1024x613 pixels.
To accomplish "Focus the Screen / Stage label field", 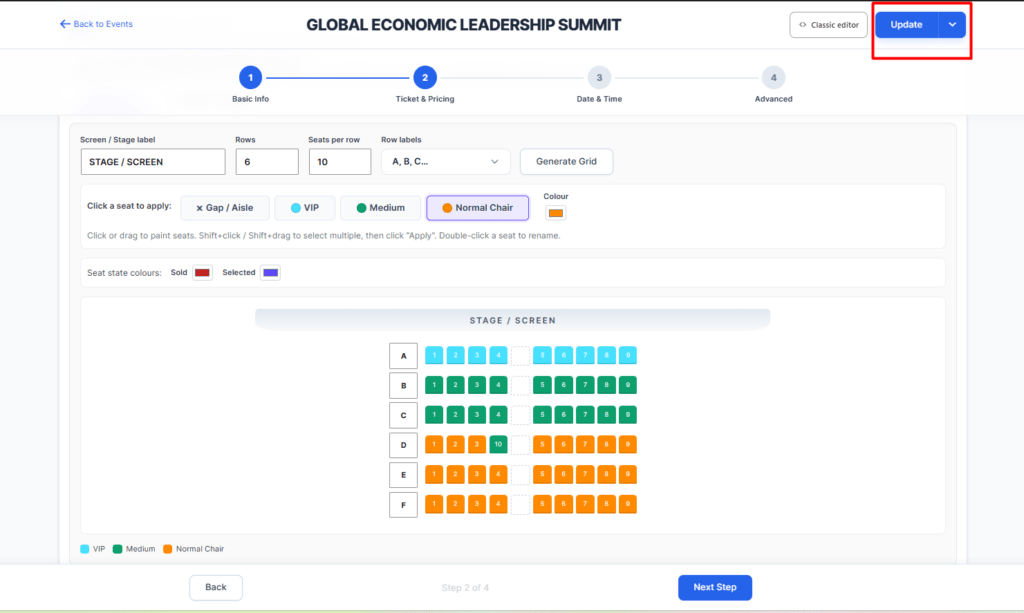I will point(153,162).
